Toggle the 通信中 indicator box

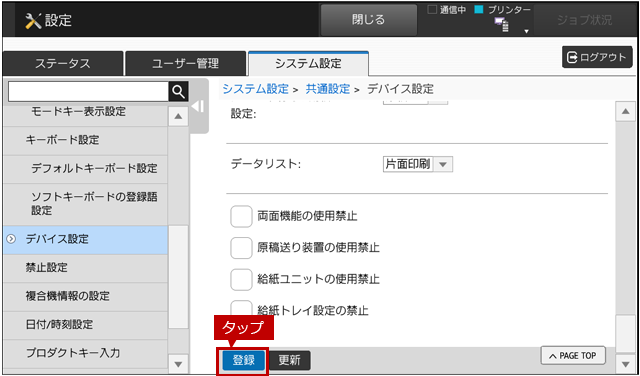pos(432,10)
